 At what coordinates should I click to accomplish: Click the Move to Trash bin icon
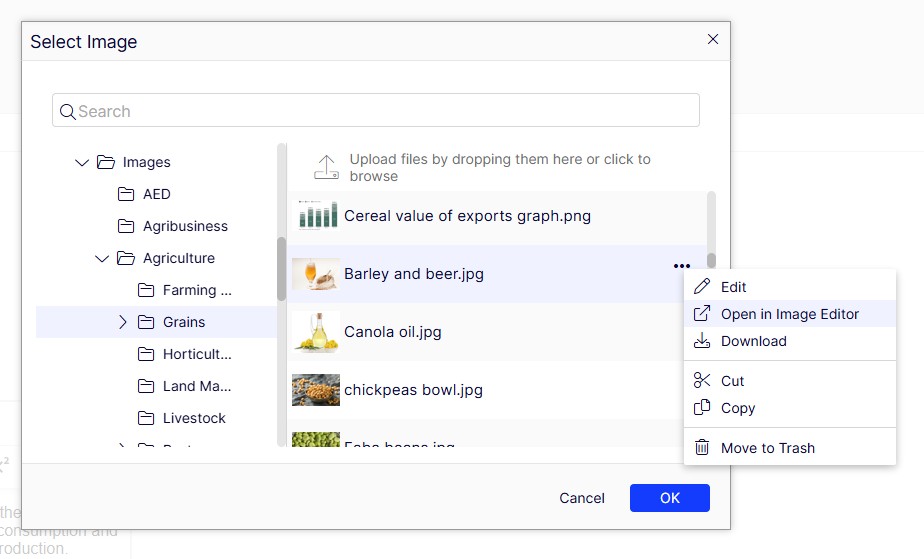(x=702, y=448)
